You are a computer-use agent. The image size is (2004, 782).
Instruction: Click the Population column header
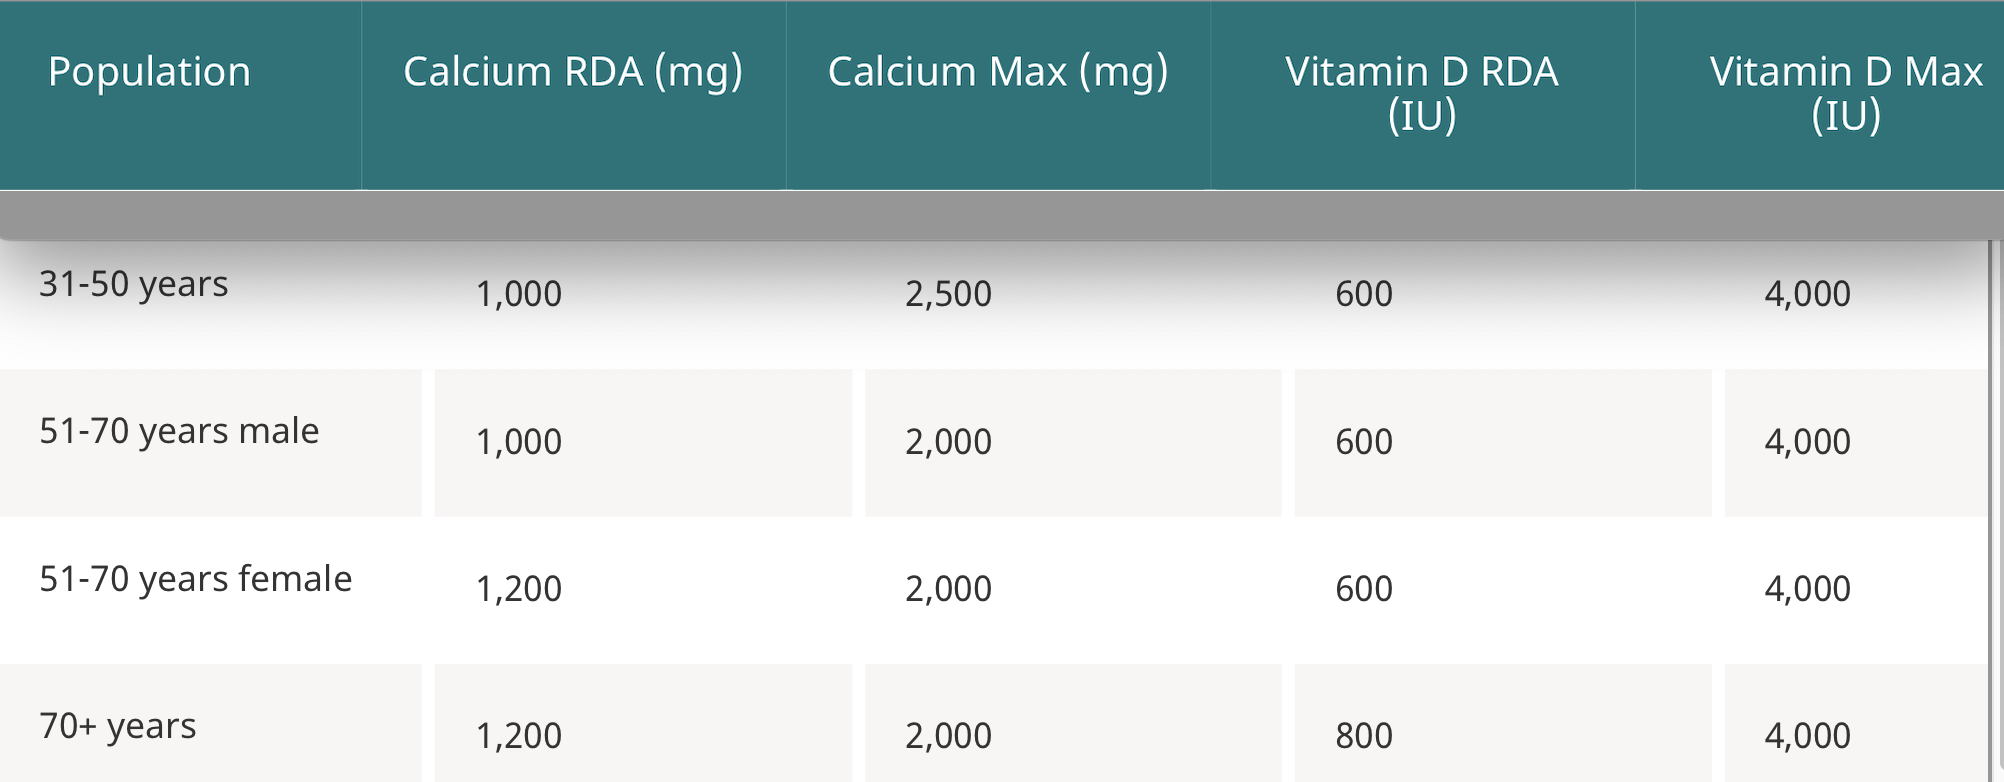click(149, 72)
